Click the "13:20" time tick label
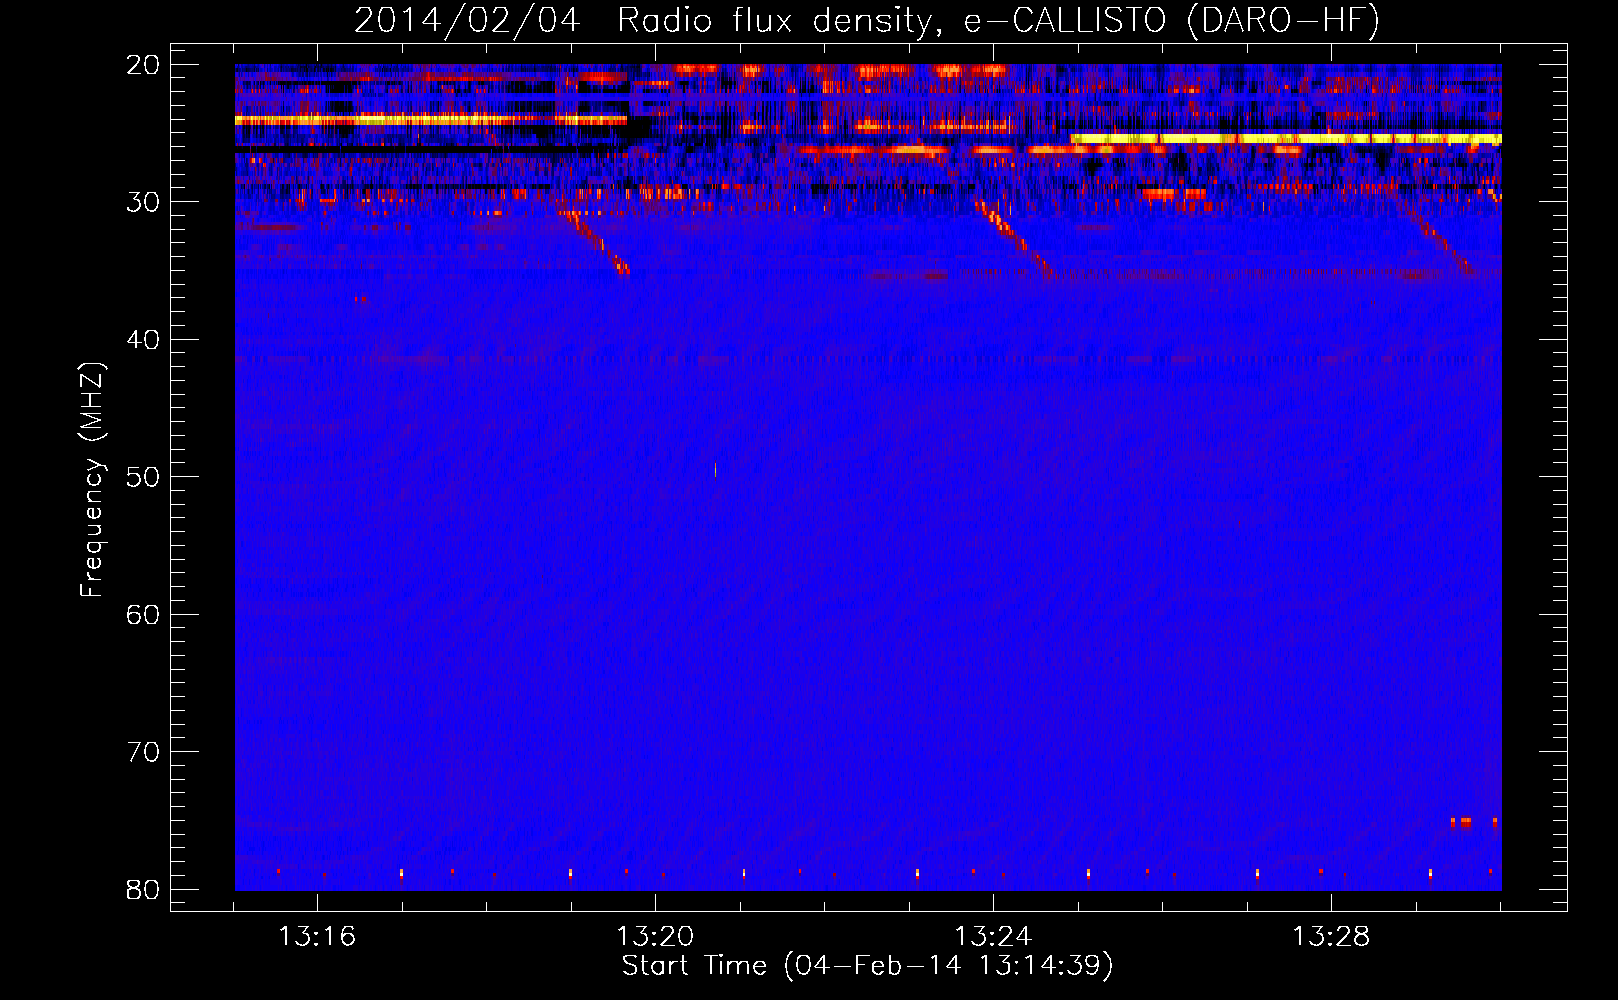The width and height of the screenshot is (1618, 1000). tap(655, 937)
